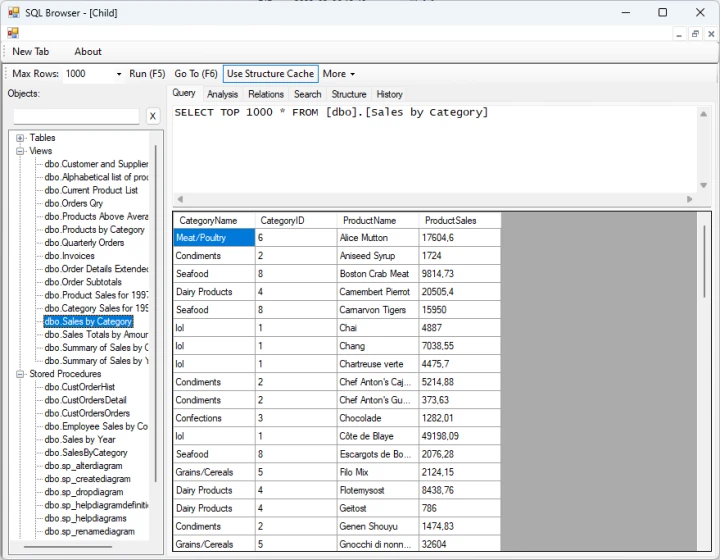This screenshot has height=560, width=720.
Task: Select dbo.SalesByCategory stored procedure
Action: click(86, 453)
